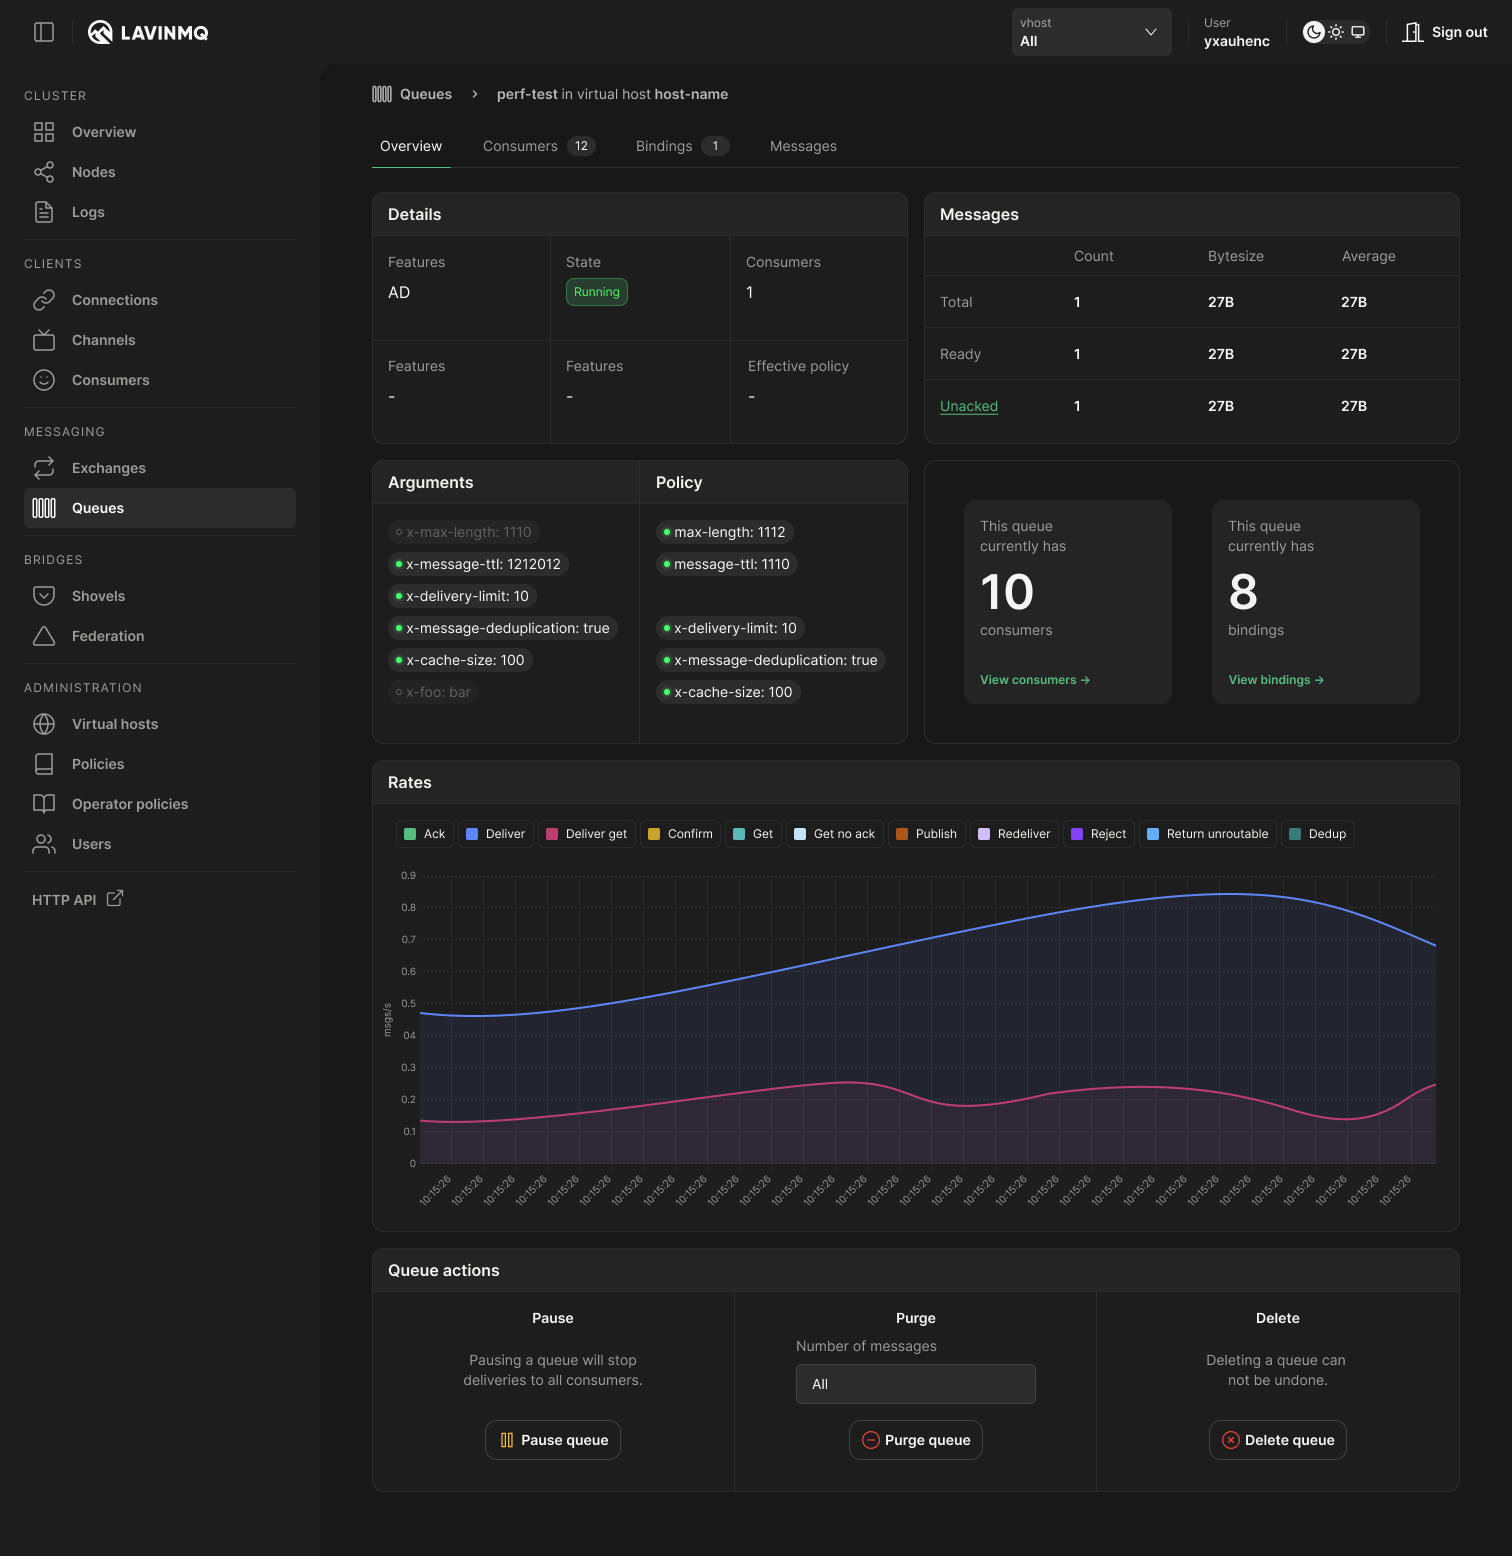Open Nodes via its share-nodes icon
The height and width of the screenshot is (1556, 1512).
pyautogui.click(x=44, y=172)
